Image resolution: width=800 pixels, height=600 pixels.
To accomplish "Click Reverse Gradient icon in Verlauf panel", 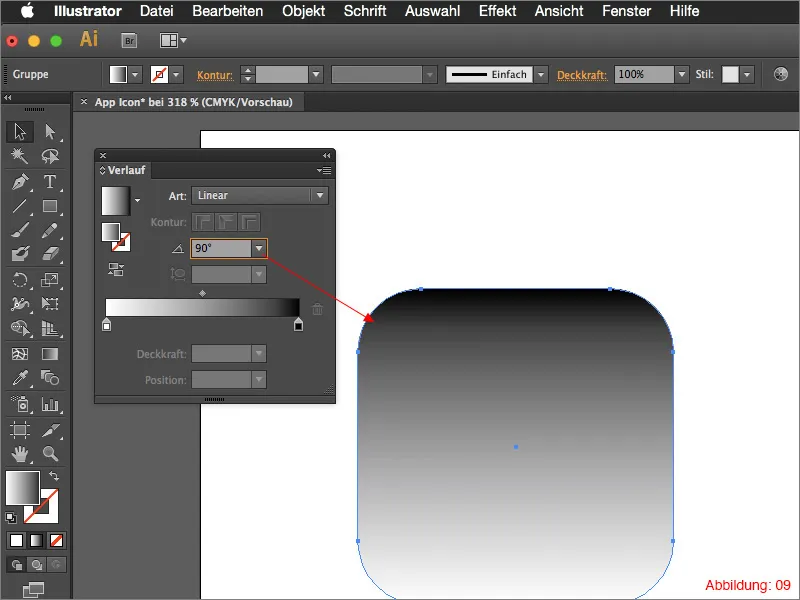I will pyautogui.click(x=116, y=269).
